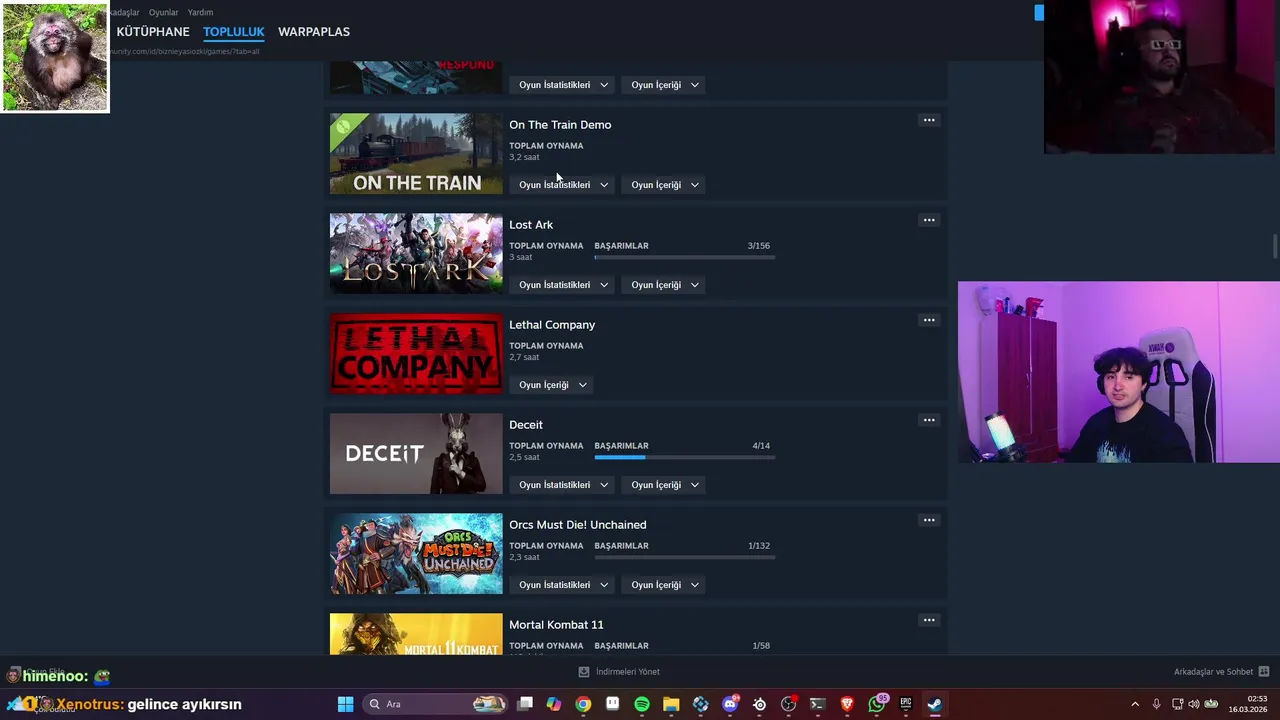Screen dimensions: 1280x720
Task: Expand Oyun İçeriği for On The Train Demo
Action: (665, 185)
